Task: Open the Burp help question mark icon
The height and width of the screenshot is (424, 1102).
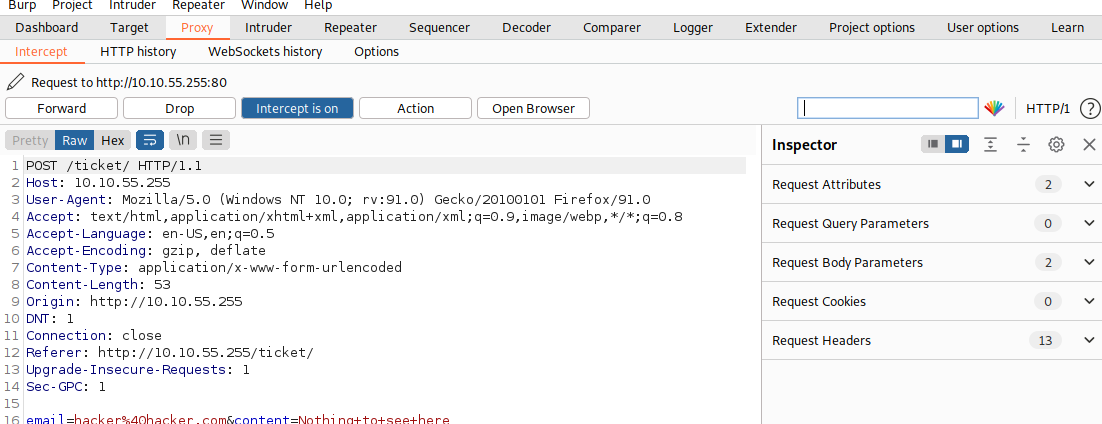Action: pos(1090,108)
